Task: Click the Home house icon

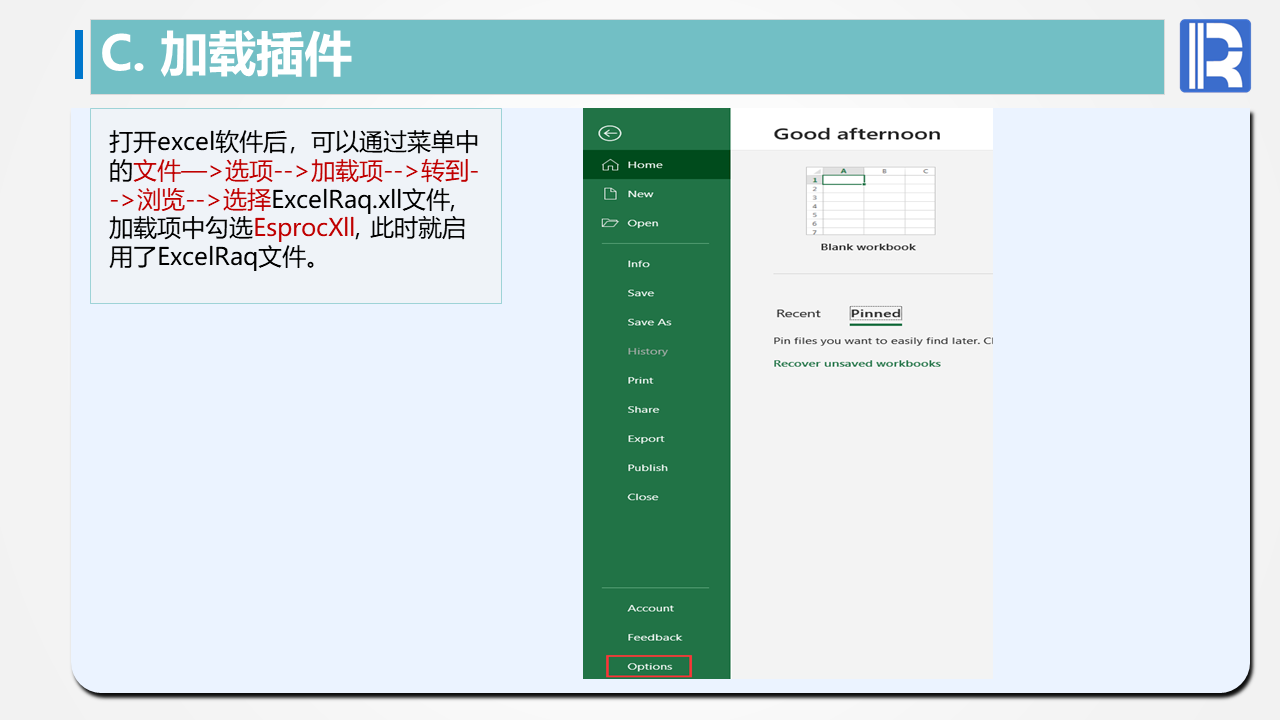Action: click(610, 165)
